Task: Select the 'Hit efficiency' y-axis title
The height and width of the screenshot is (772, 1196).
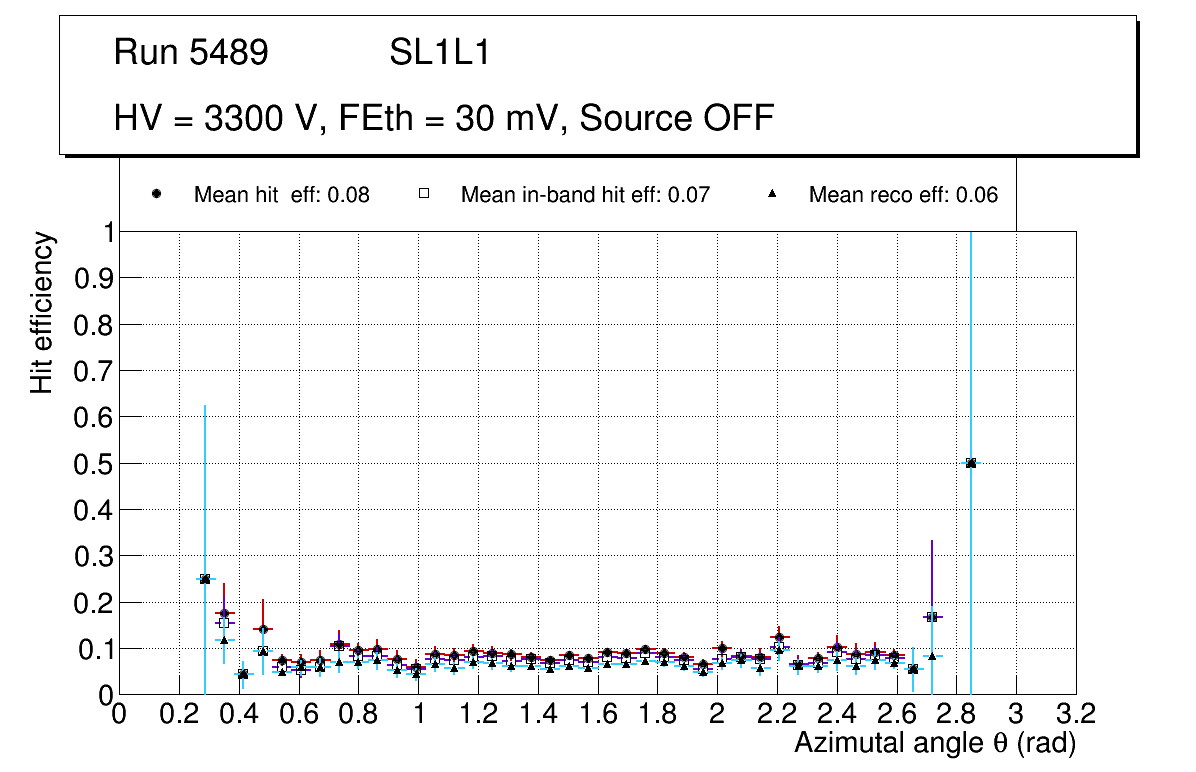Action: (x=42, y=312)
